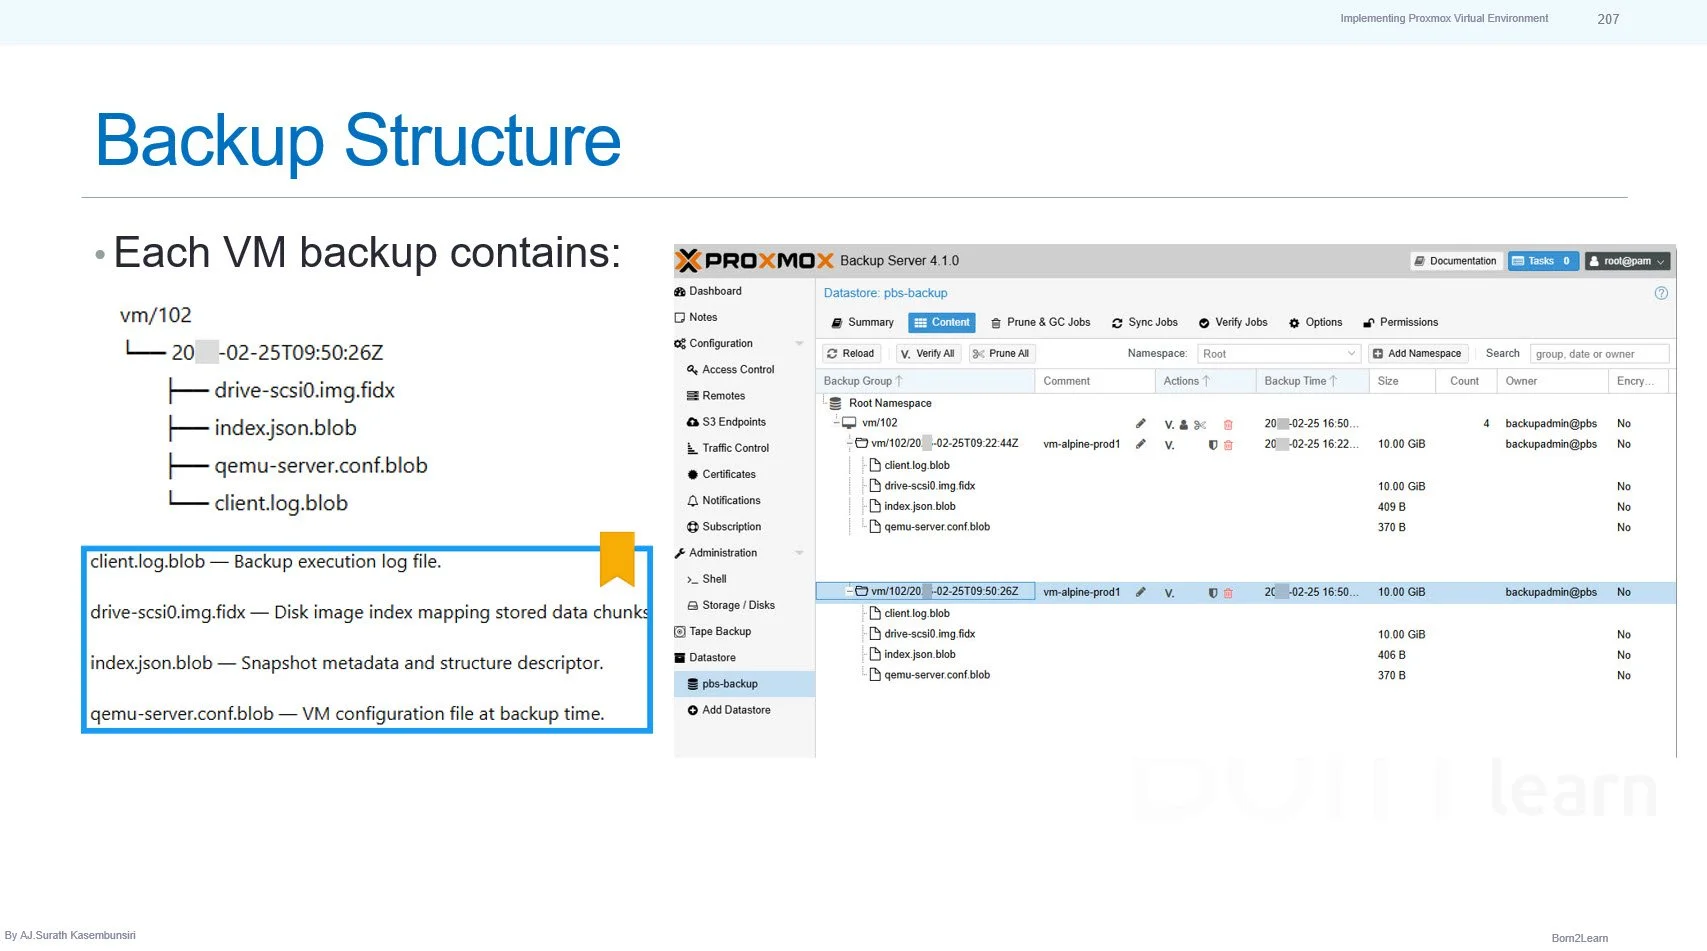The width and height of the screenshot is (1707, 951).
Task: Edit comment pencil for T09:22:44Z snapshot
Action: (x=1140, y=444)
